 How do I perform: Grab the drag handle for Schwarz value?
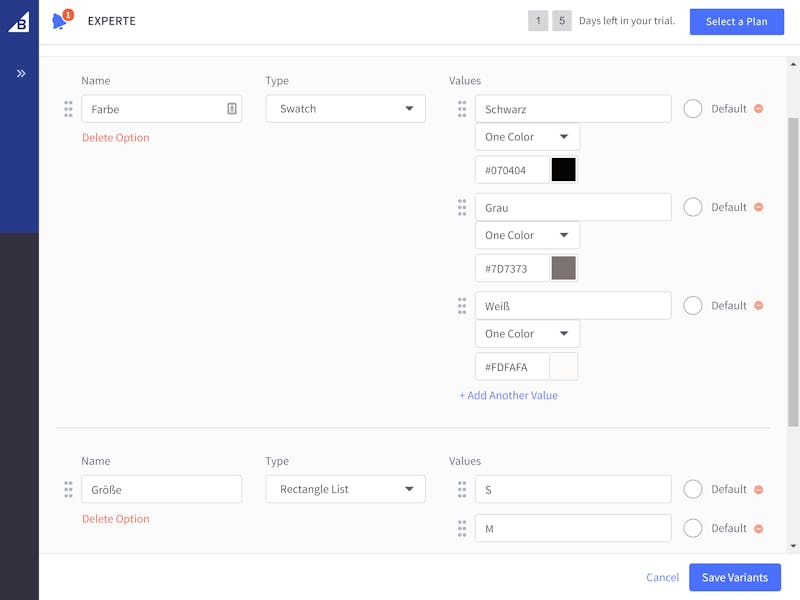click(462, 109)
